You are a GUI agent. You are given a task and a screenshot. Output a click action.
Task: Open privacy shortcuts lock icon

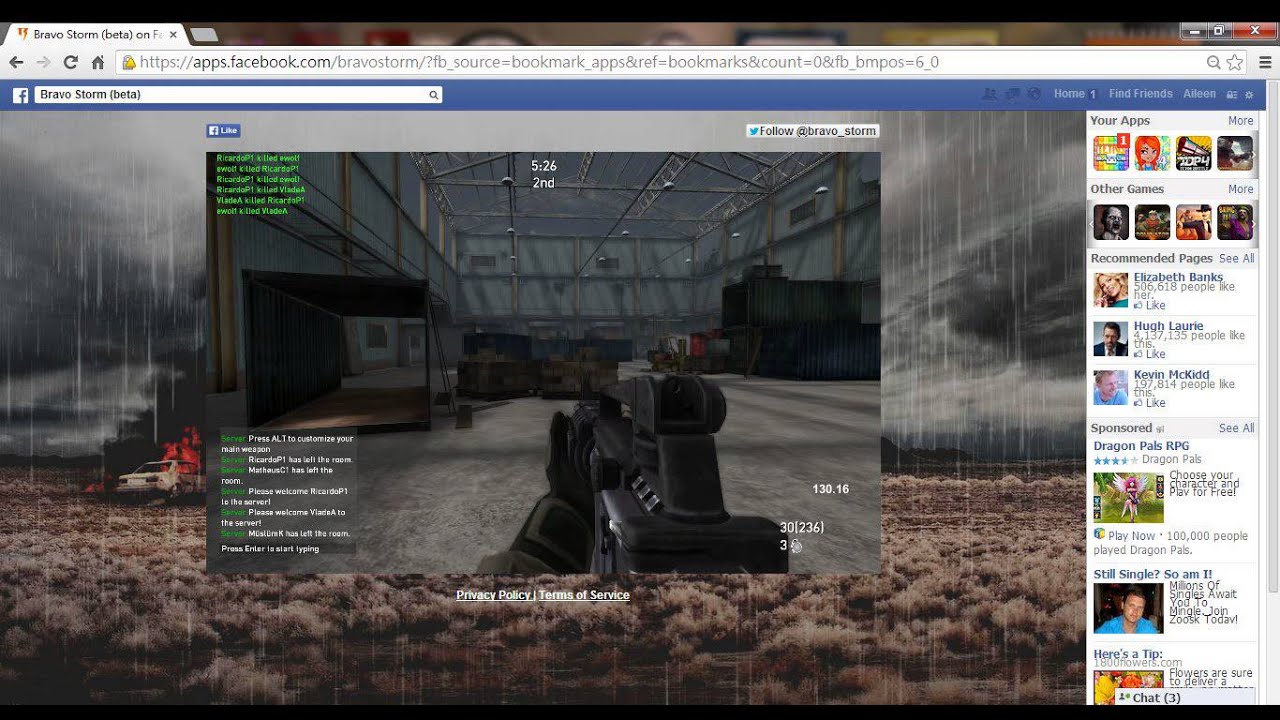coord(1232,95)
